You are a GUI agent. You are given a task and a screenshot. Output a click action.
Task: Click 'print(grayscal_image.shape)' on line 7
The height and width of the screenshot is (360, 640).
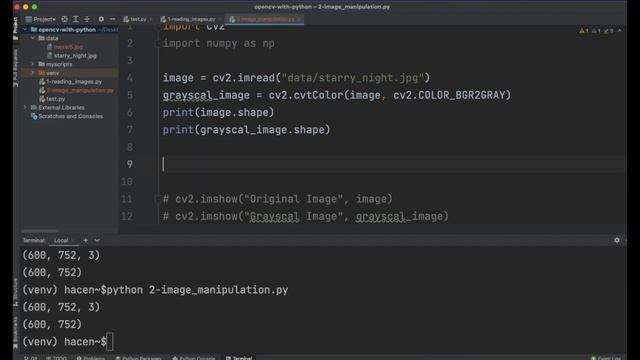click(x=247, y=130)
